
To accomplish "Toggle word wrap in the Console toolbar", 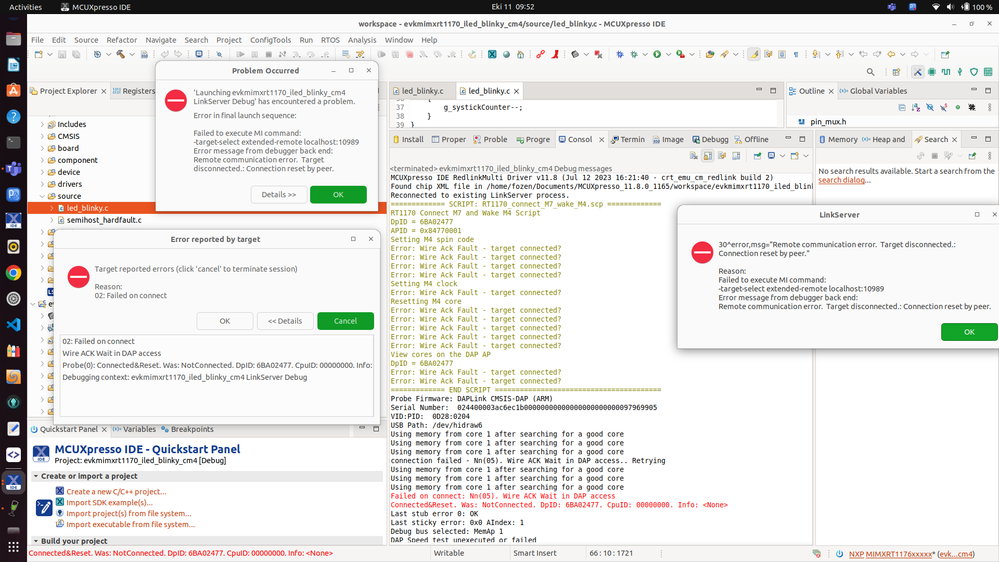I will click(x=722, y=155).
